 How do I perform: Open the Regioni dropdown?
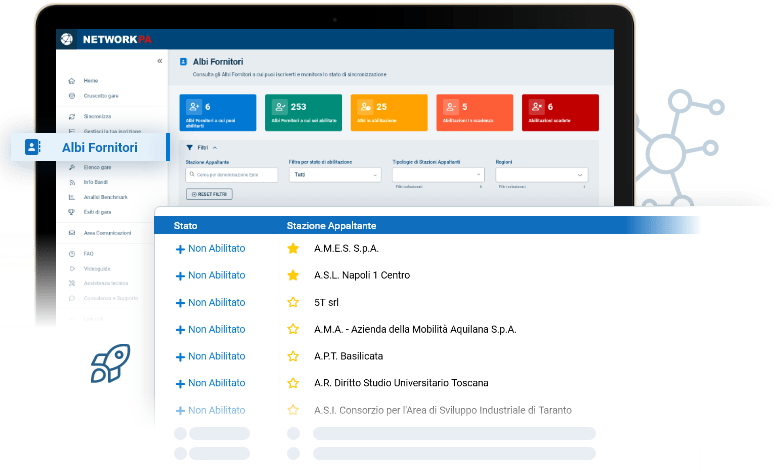click(x=541, y=175)
